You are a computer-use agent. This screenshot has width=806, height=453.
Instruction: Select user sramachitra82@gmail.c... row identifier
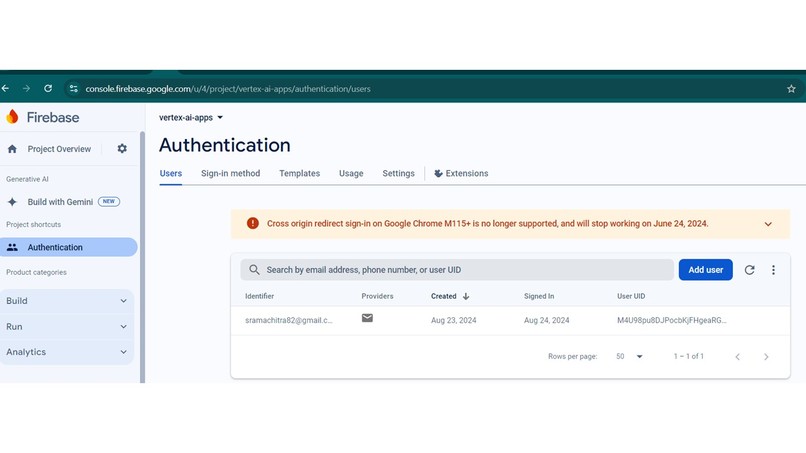click(x=289, y=320)
